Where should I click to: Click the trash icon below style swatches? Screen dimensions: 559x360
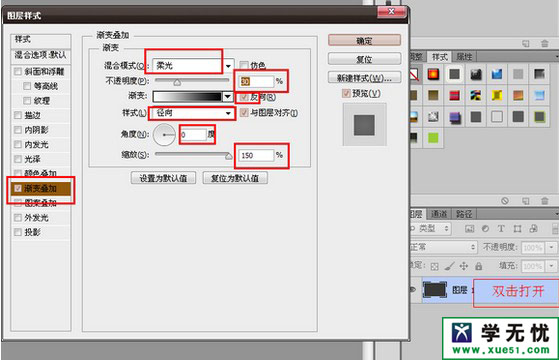coord(545,201)
